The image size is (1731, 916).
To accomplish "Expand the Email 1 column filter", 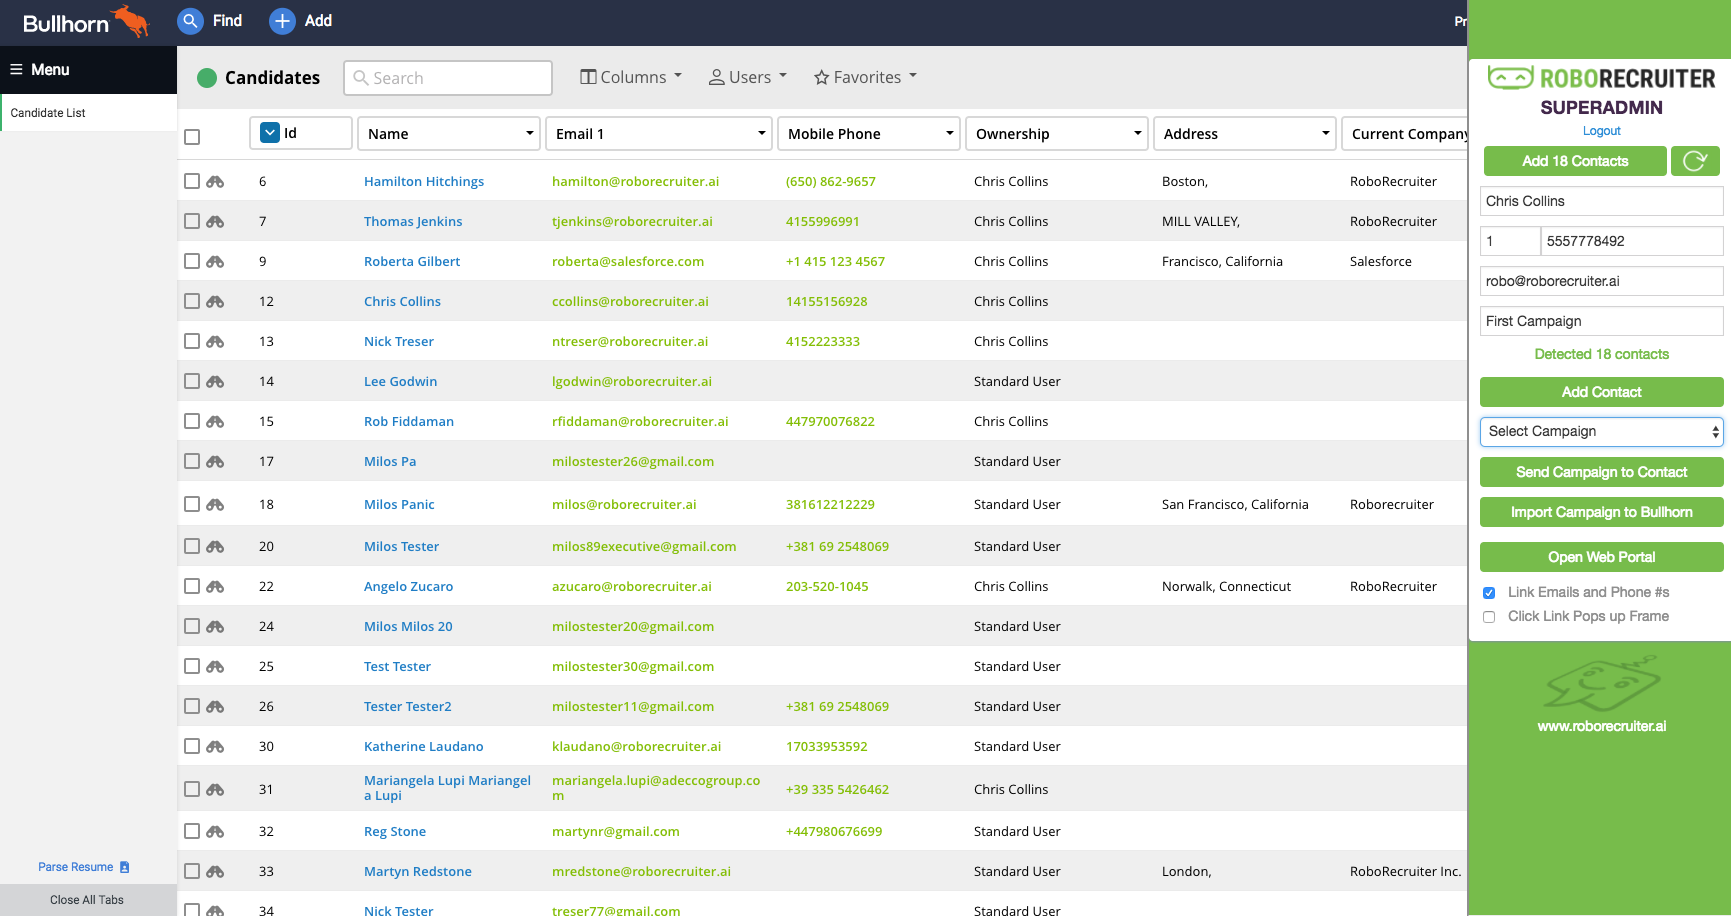I will click(762, 134).
